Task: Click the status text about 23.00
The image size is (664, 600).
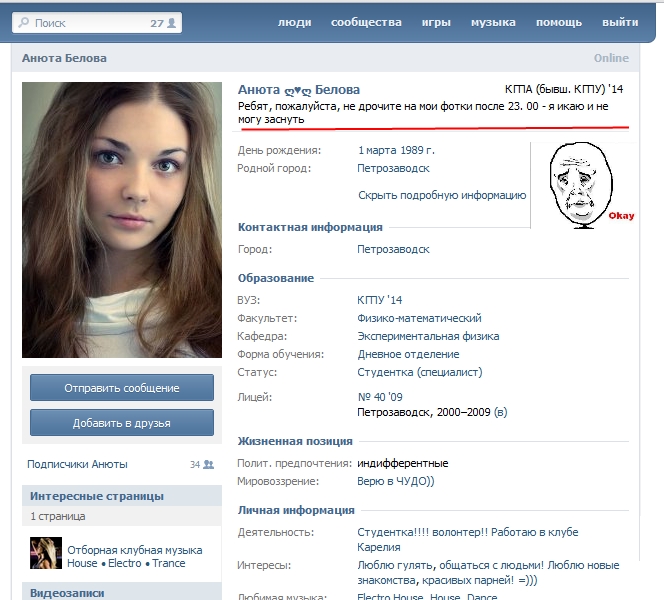Action: click(x=423, y=113)
